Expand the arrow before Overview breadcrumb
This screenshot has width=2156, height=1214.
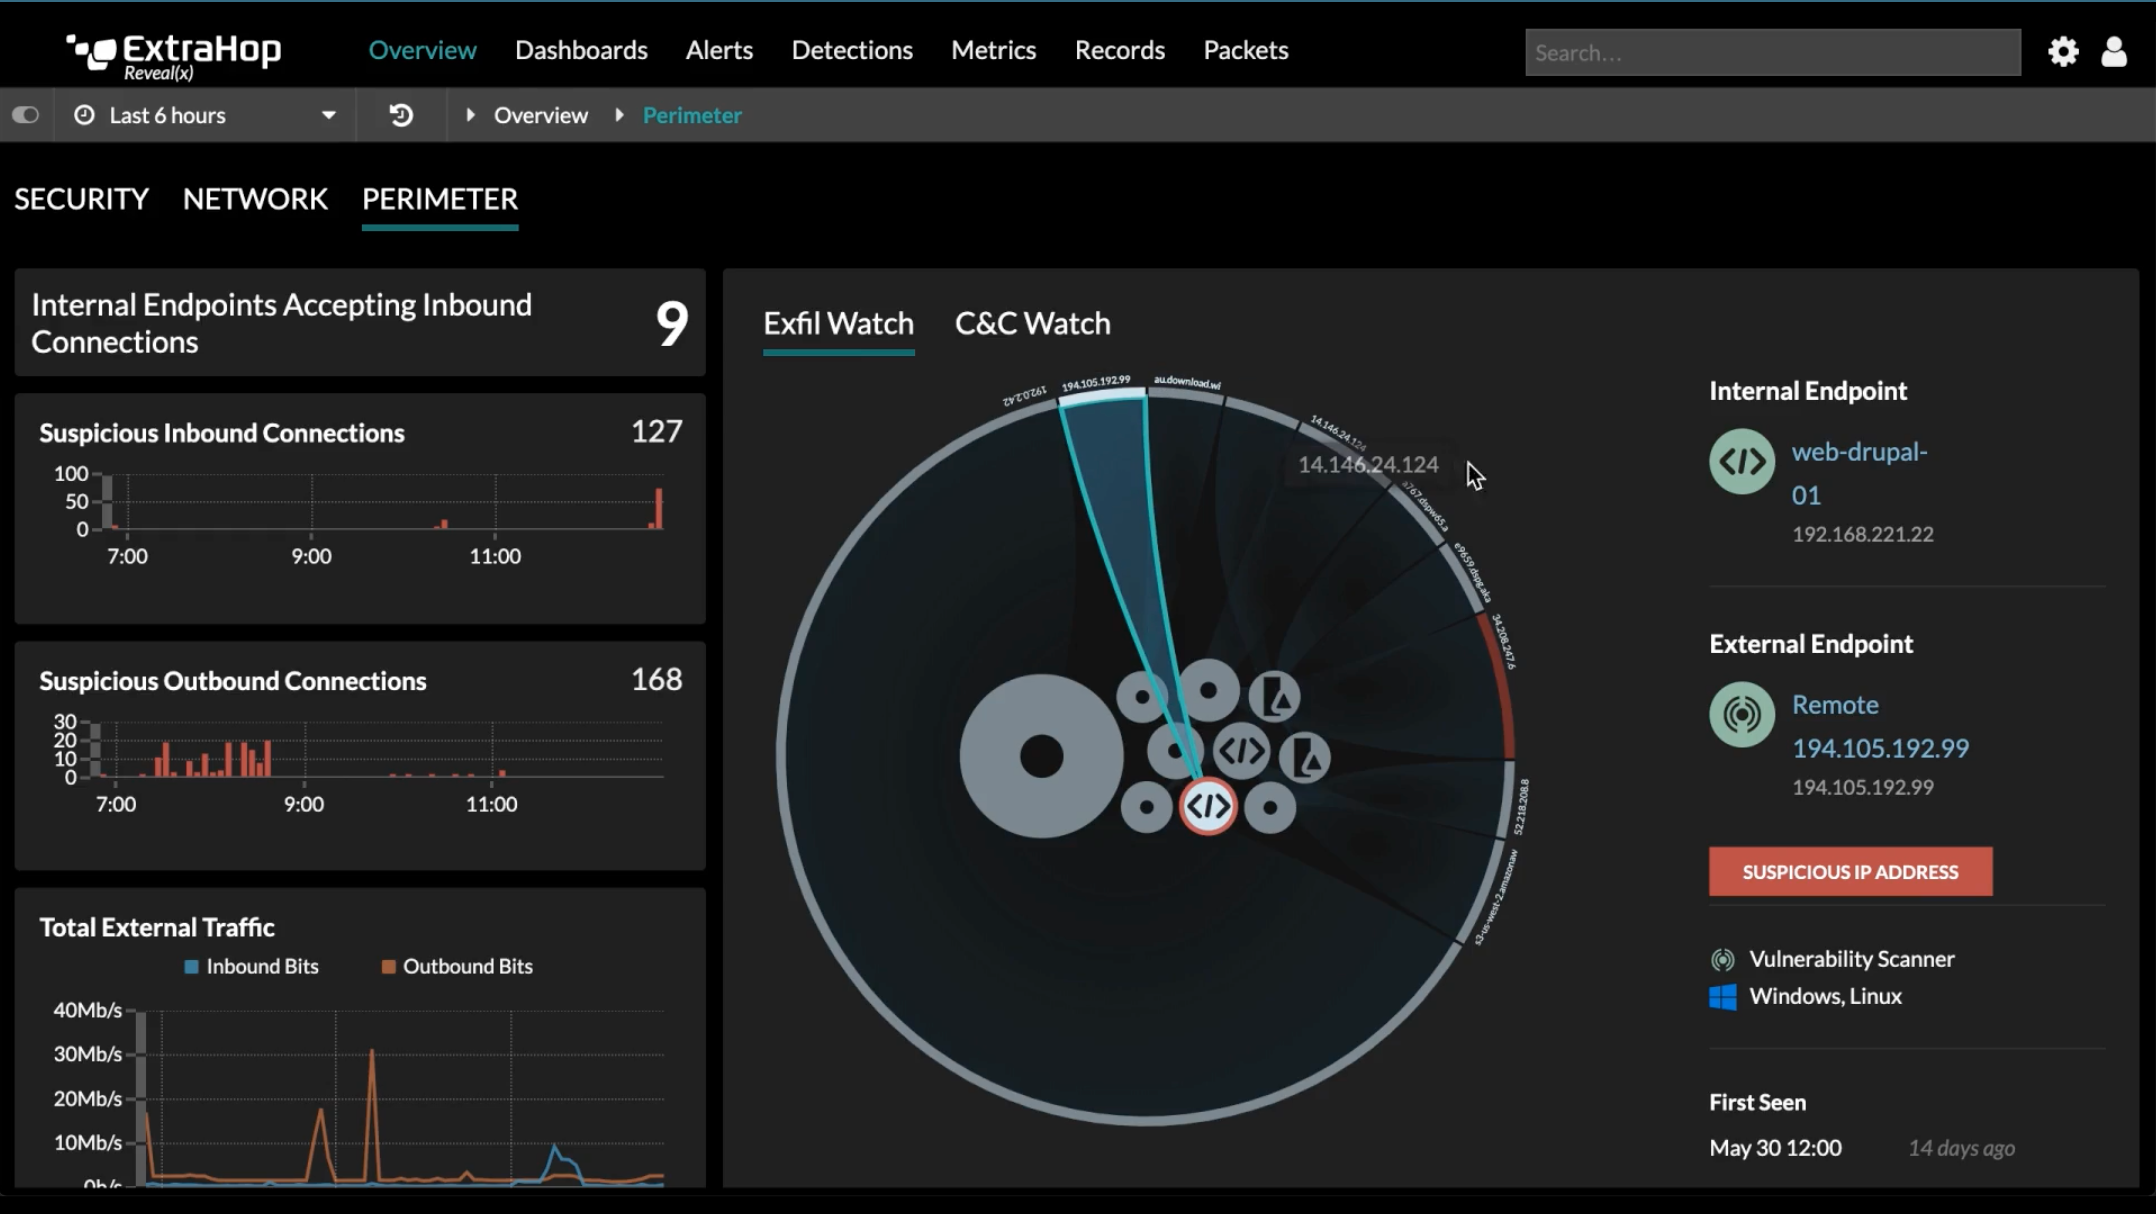coord(470,115)
